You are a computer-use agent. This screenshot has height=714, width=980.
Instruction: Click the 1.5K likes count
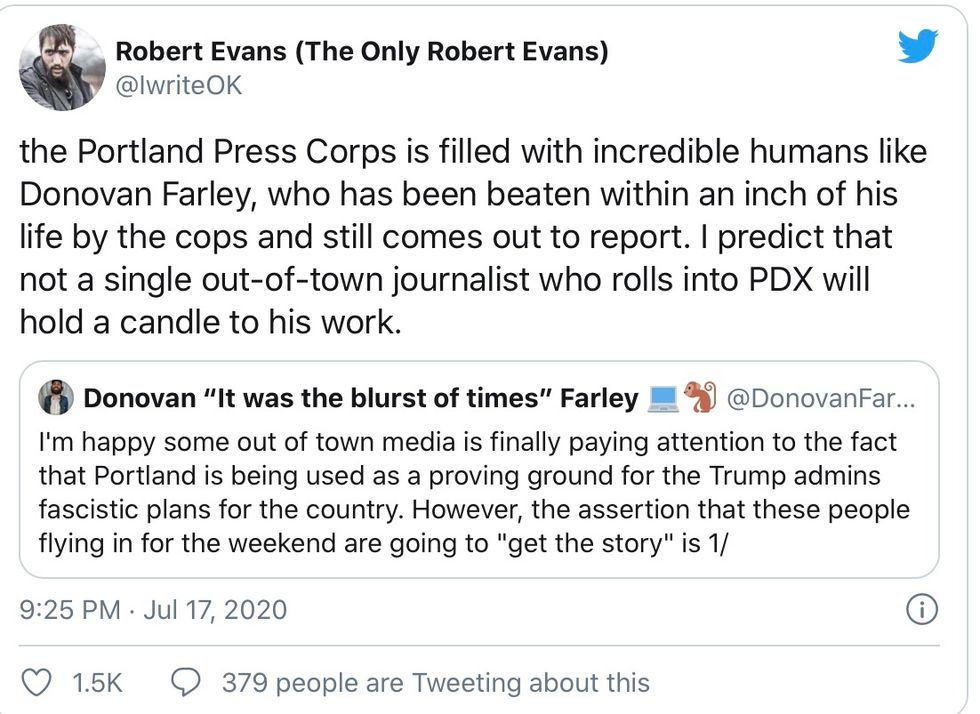click(x=98, y=683)
